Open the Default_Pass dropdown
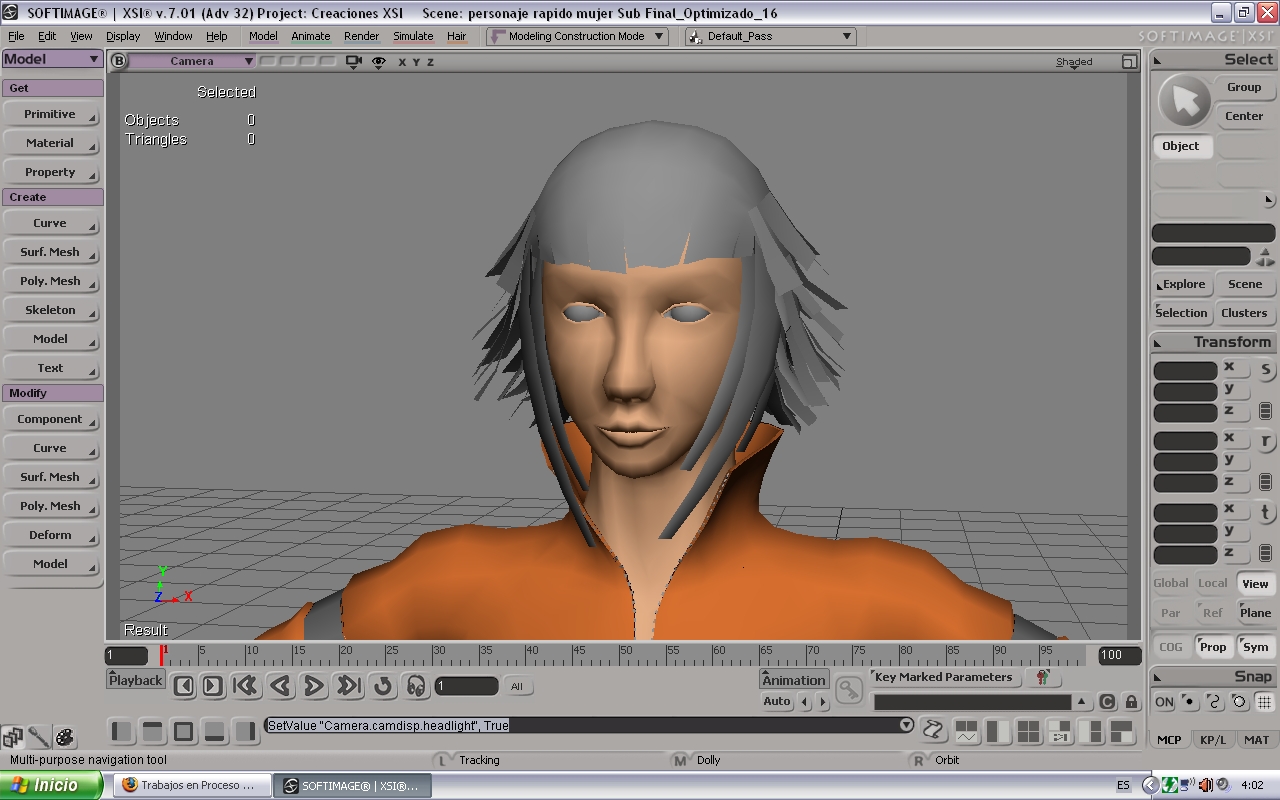Viewport: 1280px width, 800px height. [x=771, y=36]
